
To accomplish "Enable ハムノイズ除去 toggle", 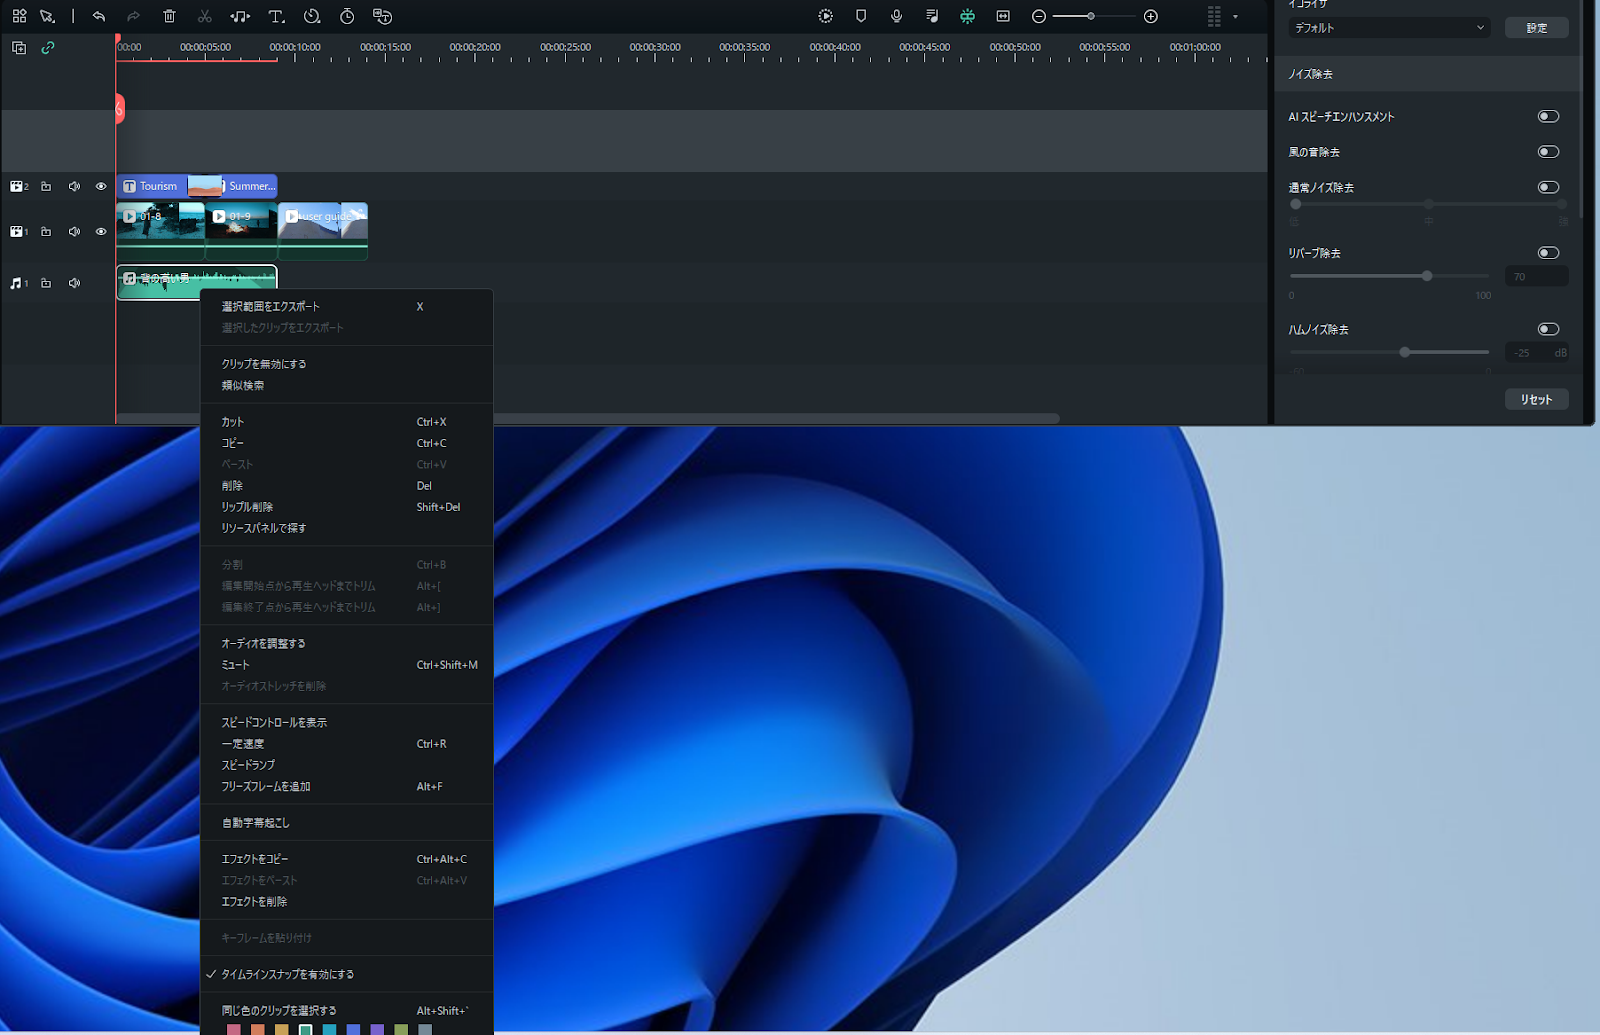I will (1548, 329).
